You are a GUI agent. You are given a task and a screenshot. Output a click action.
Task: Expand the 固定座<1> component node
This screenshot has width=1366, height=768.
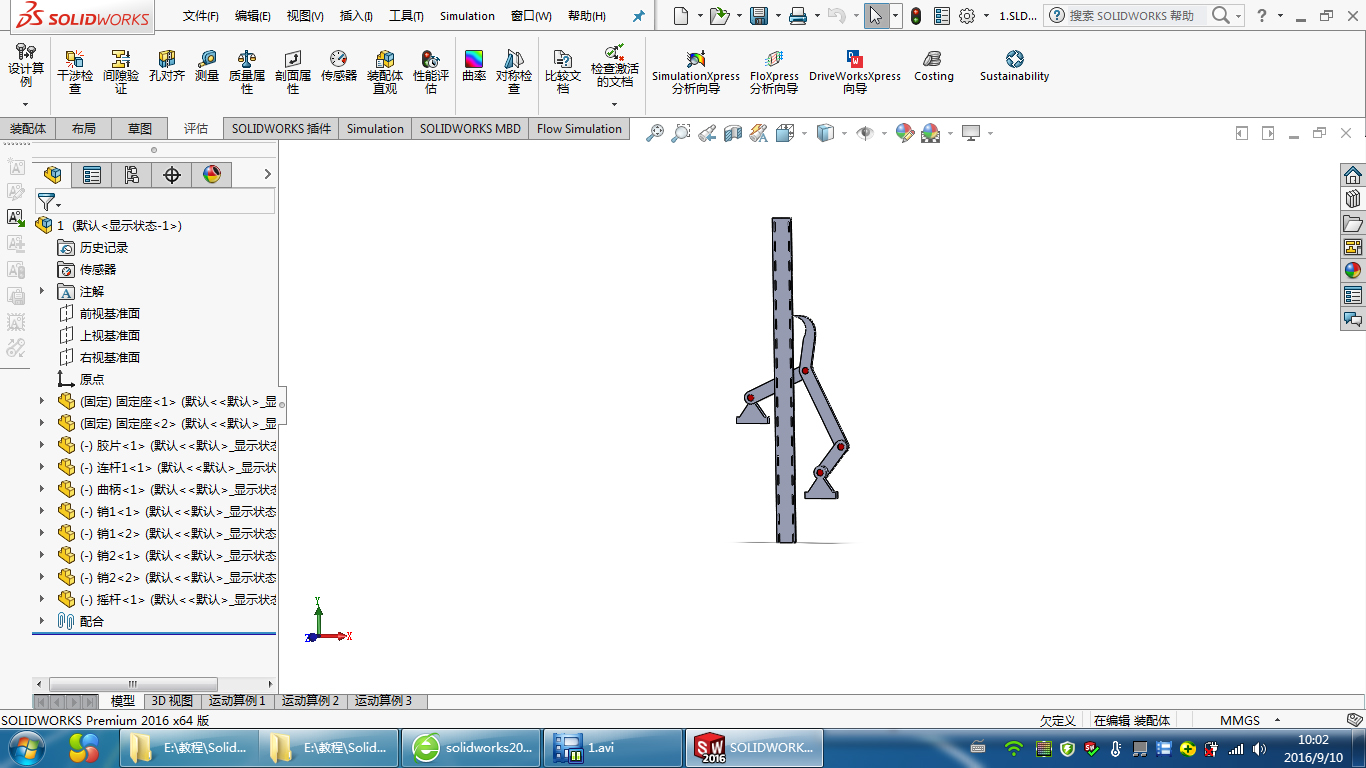42,401
